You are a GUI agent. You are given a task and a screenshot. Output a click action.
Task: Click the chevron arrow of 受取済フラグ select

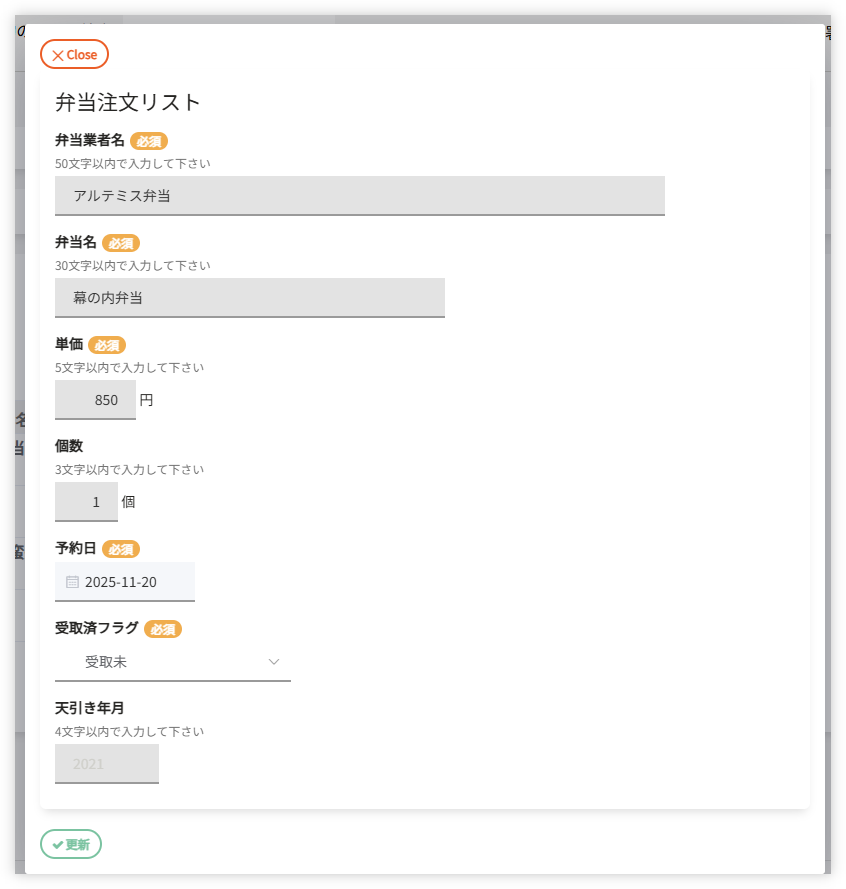pyautogui.click(x=274, y=662)
